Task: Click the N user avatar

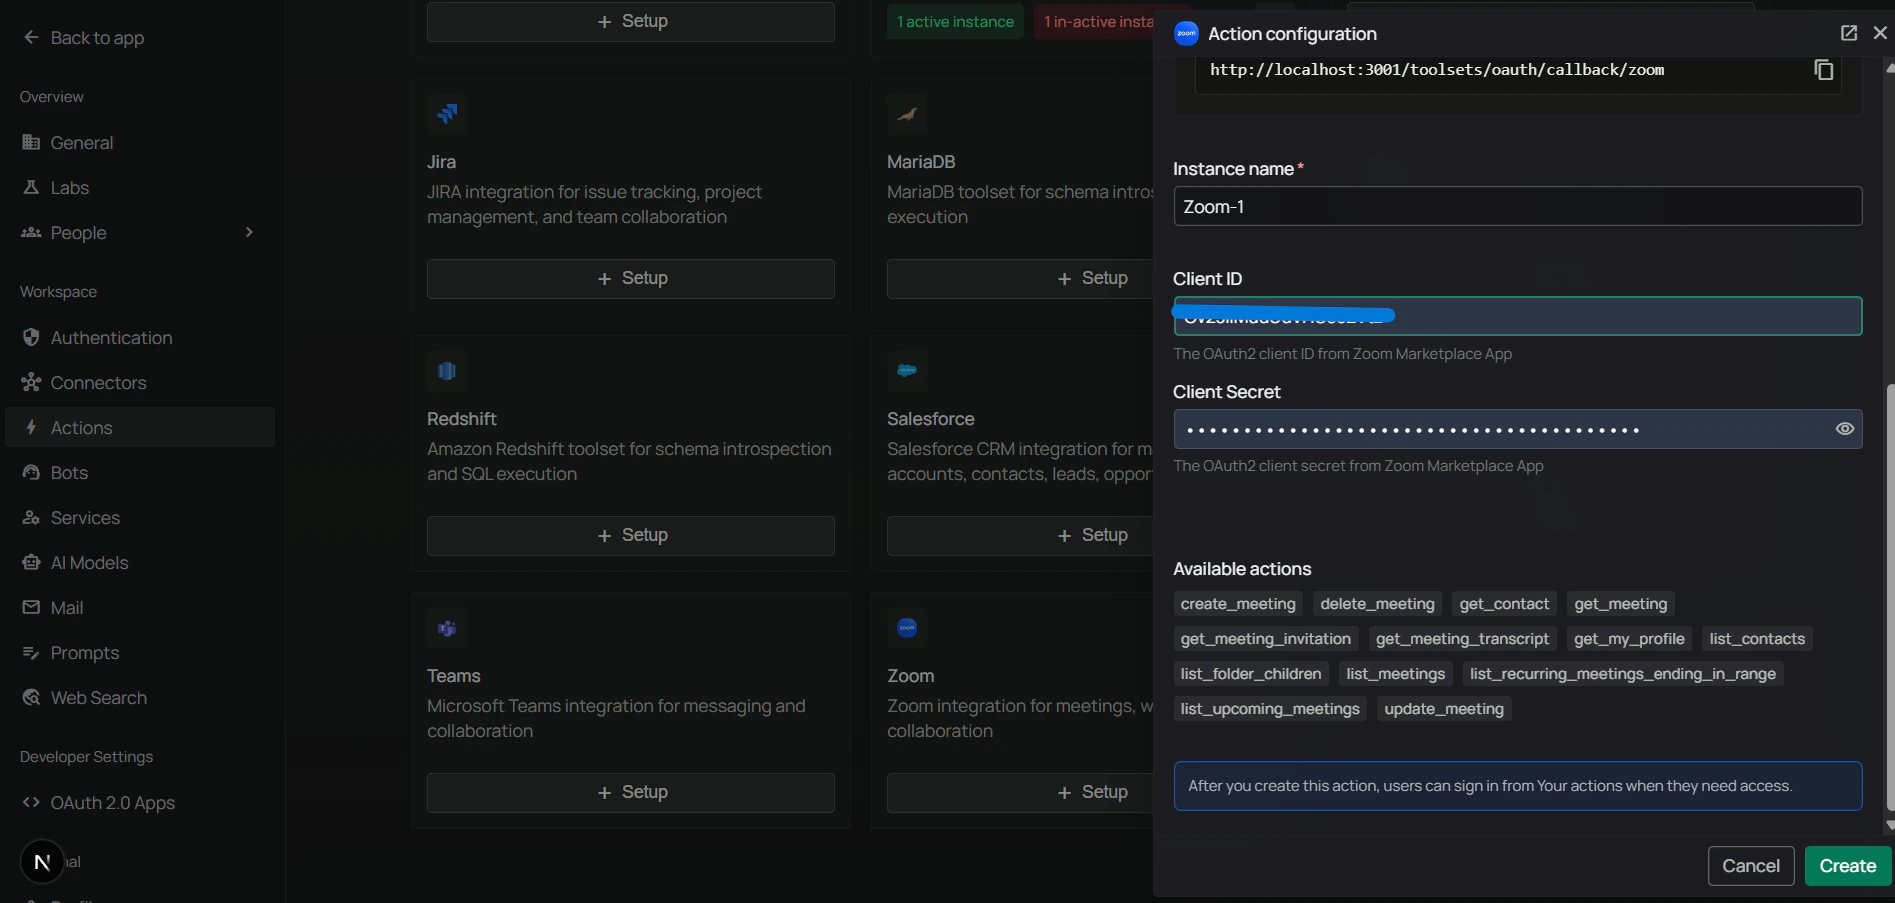Action: click(x=42, y=861)
